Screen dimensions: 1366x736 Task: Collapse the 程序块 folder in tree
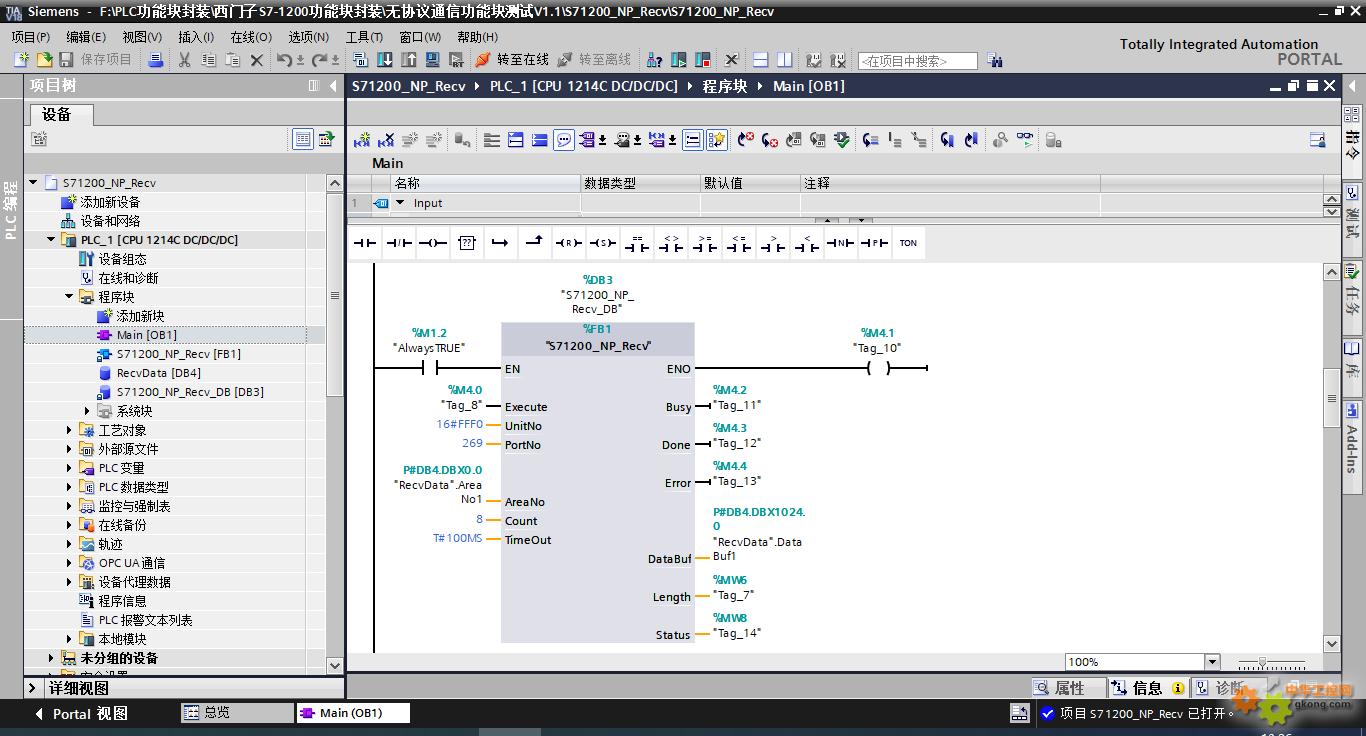pyautogui.click(x=70, y=297)
